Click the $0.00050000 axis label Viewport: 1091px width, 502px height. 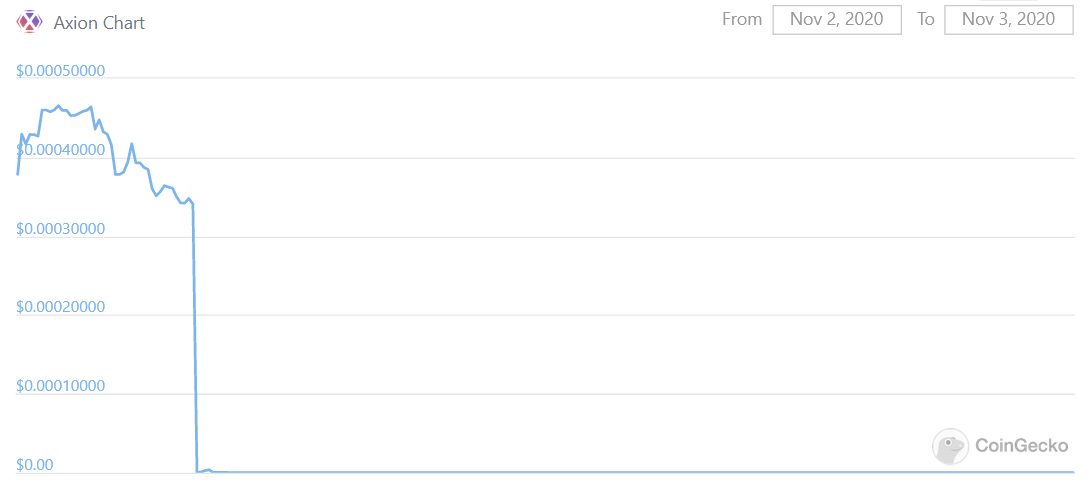pyautogui.click(x=61, y=72)
